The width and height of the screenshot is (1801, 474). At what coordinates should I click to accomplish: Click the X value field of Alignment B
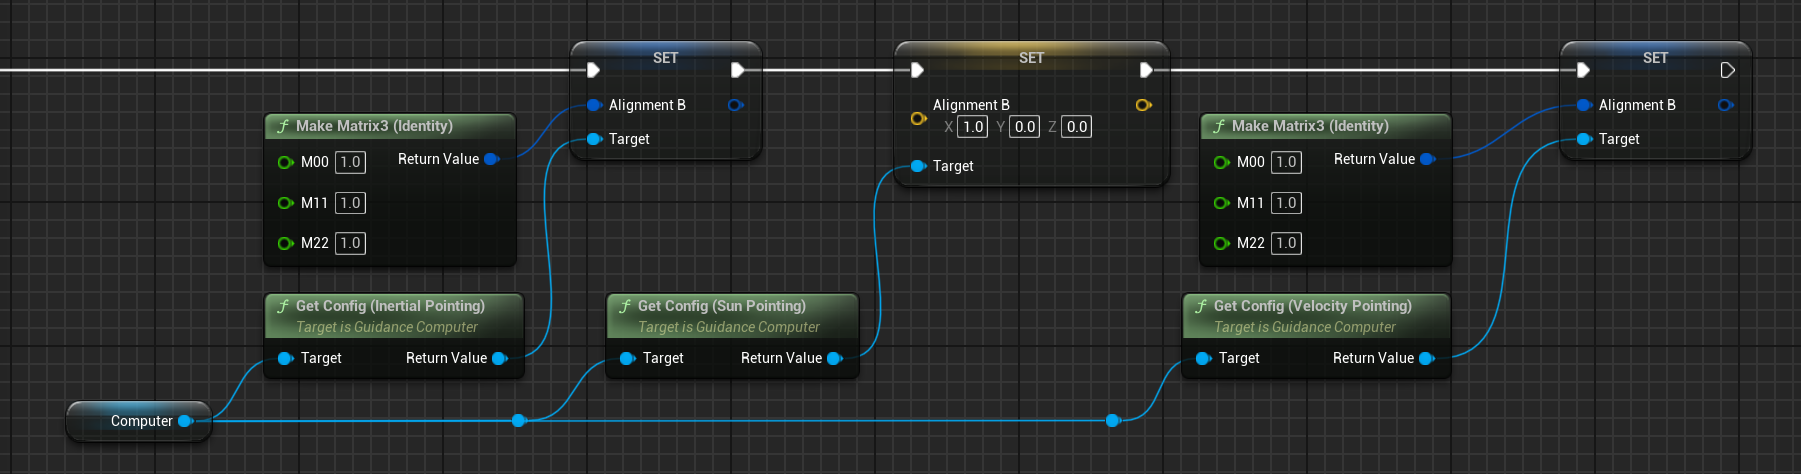[x=972, y=127]
